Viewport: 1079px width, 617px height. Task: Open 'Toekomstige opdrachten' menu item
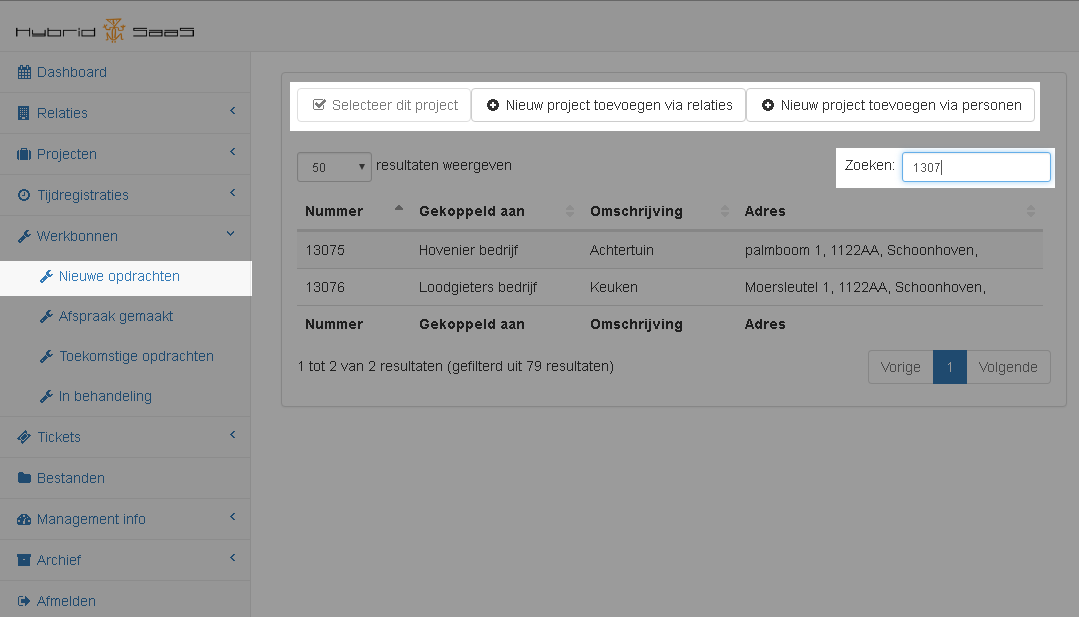coord(135,356)
